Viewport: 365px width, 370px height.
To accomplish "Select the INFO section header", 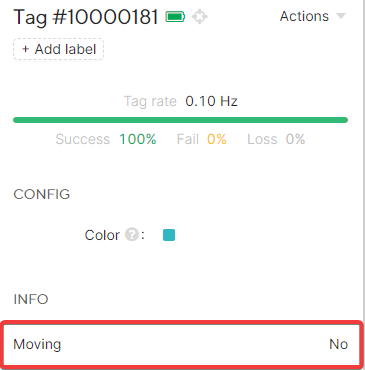I will click(x=31, y=299).
